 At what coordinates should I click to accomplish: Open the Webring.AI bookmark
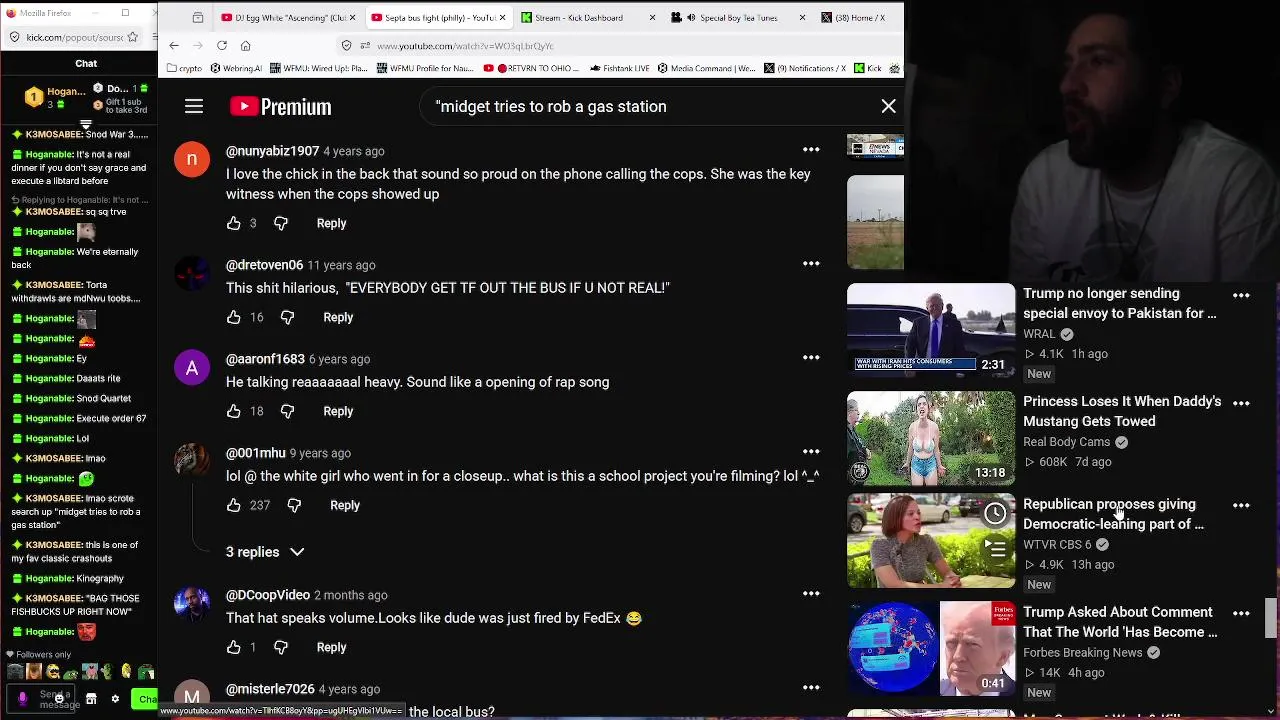pyautogui.click(x=236, y=68)
